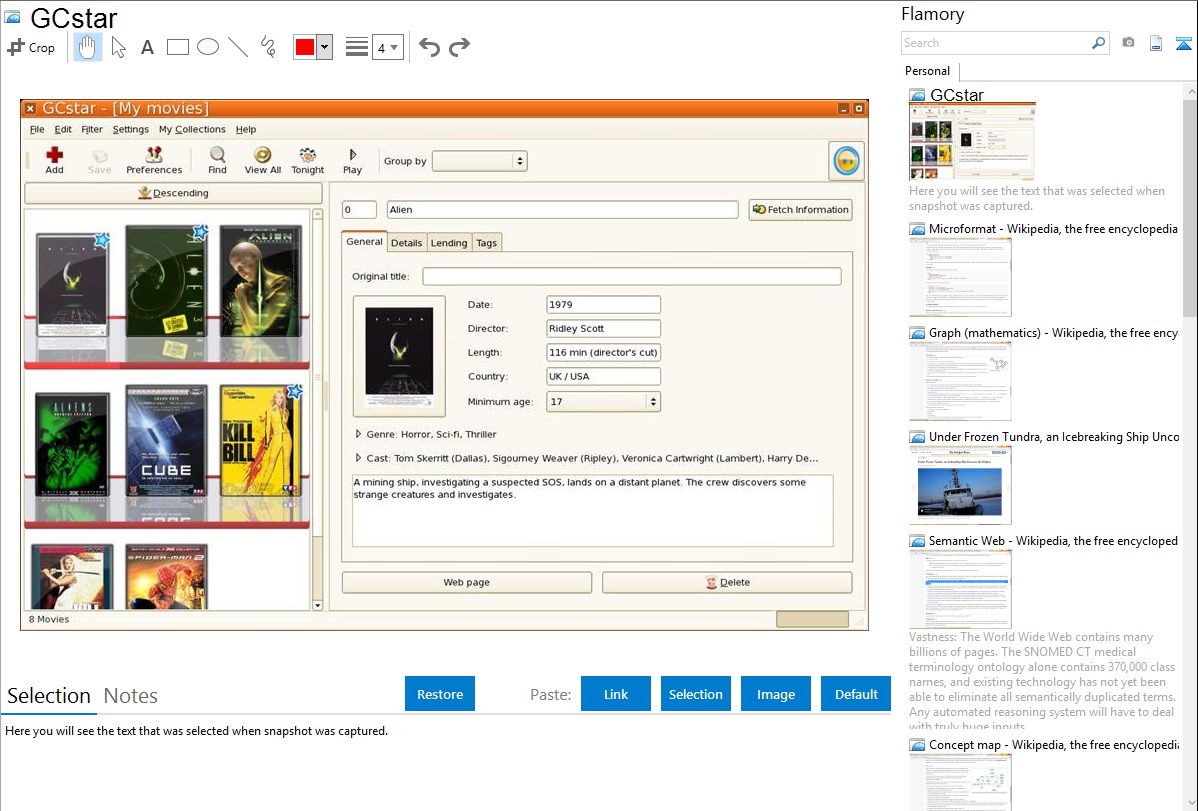Open the Group by dropdown
1198x811 pixels.
click(480, 161)
